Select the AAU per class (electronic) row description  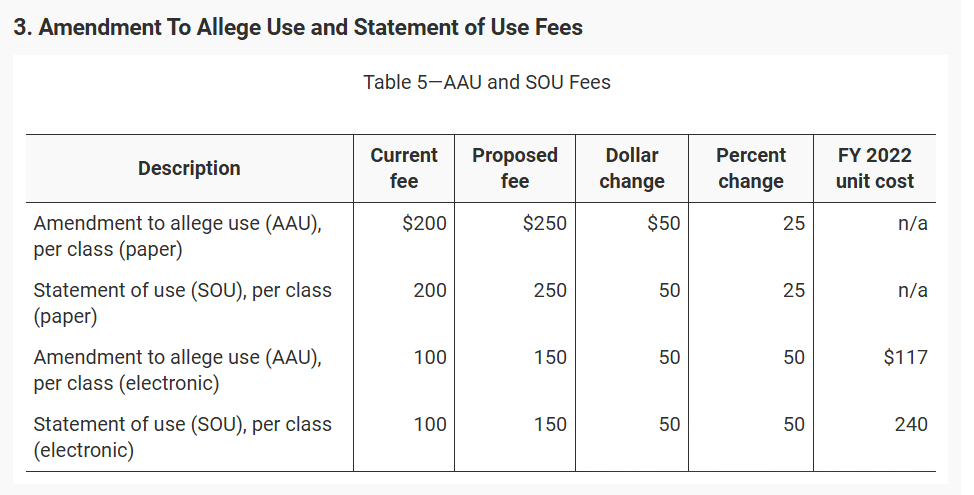pyautogui.click(x=178, y=370)
